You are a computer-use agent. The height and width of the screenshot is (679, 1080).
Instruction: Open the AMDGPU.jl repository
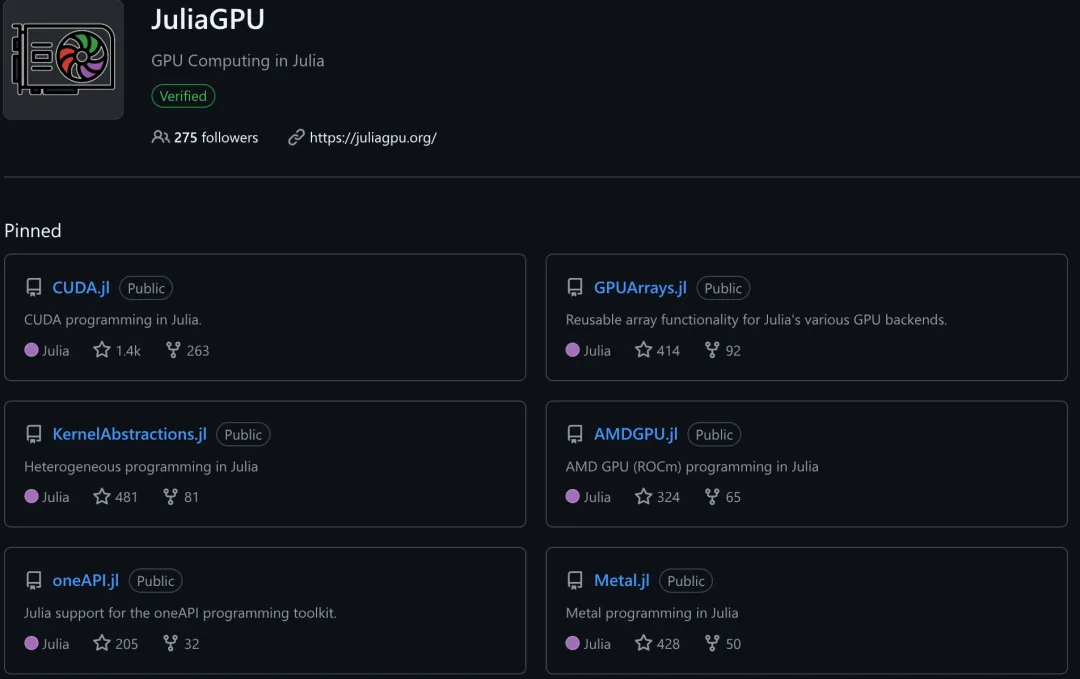tap(635, 434)
